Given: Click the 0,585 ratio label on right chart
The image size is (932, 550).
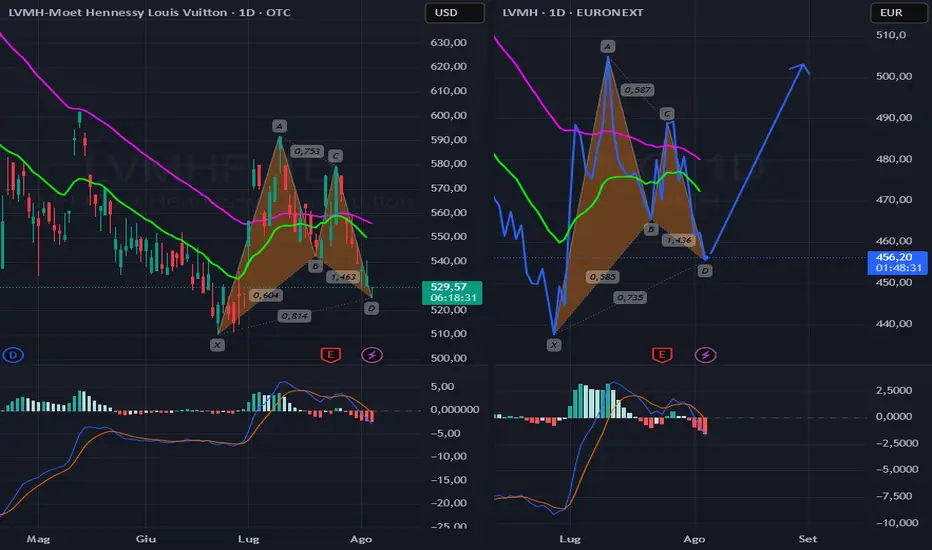Looking at the screenshot, I should [602, 276].
